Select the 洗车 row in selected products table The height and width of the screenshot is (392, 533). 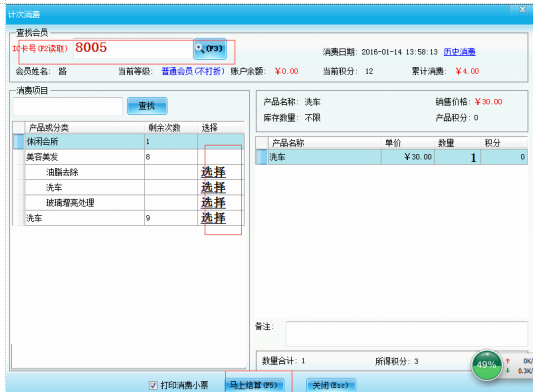point(391,157)
